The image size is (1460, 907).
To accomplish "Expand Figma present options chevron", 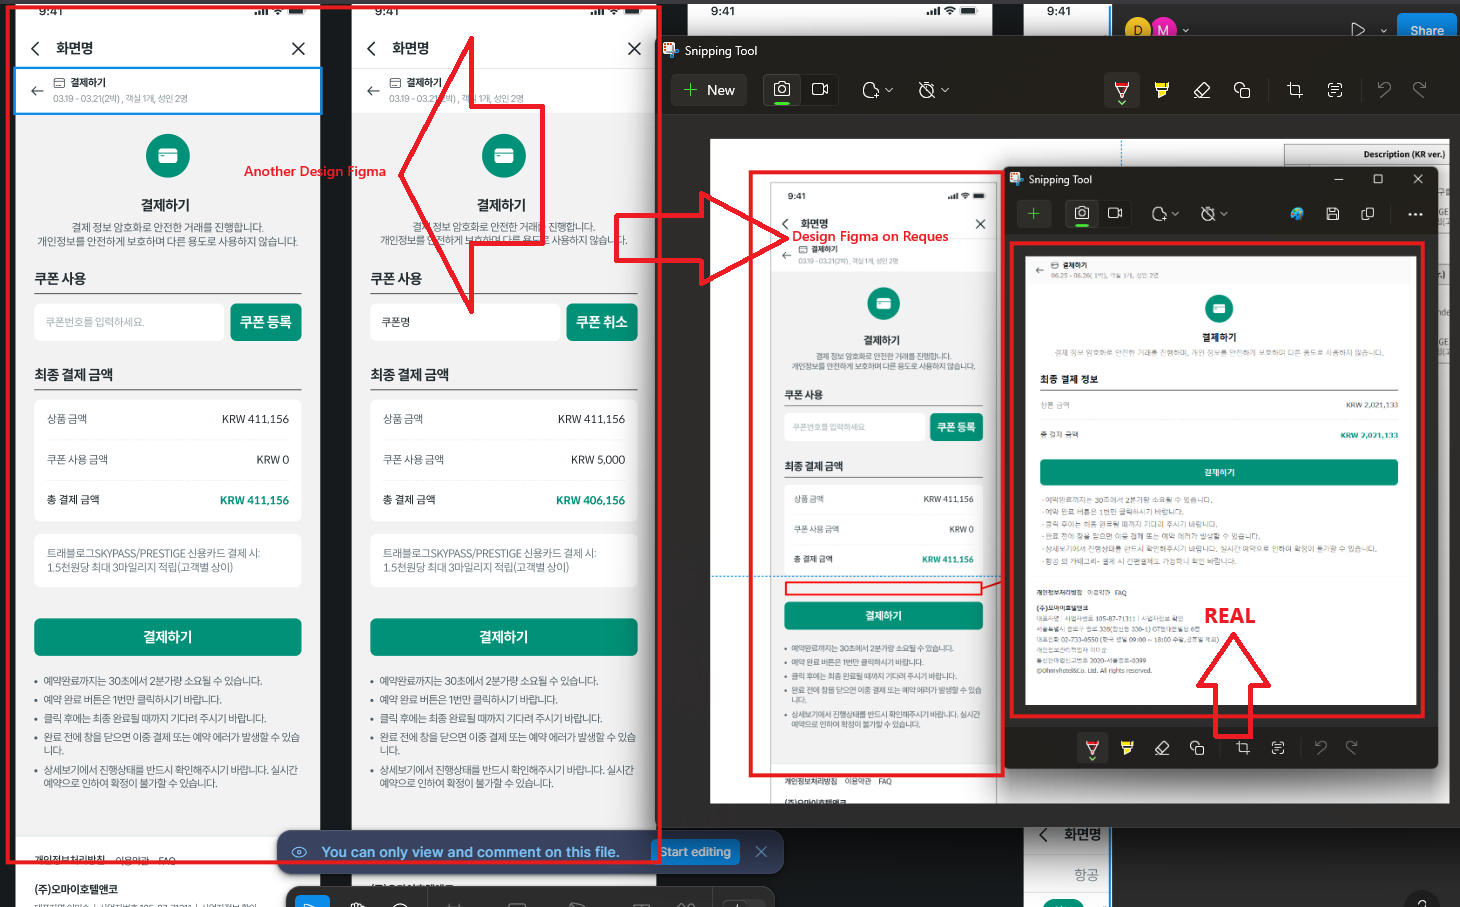I will [1384, 31].
